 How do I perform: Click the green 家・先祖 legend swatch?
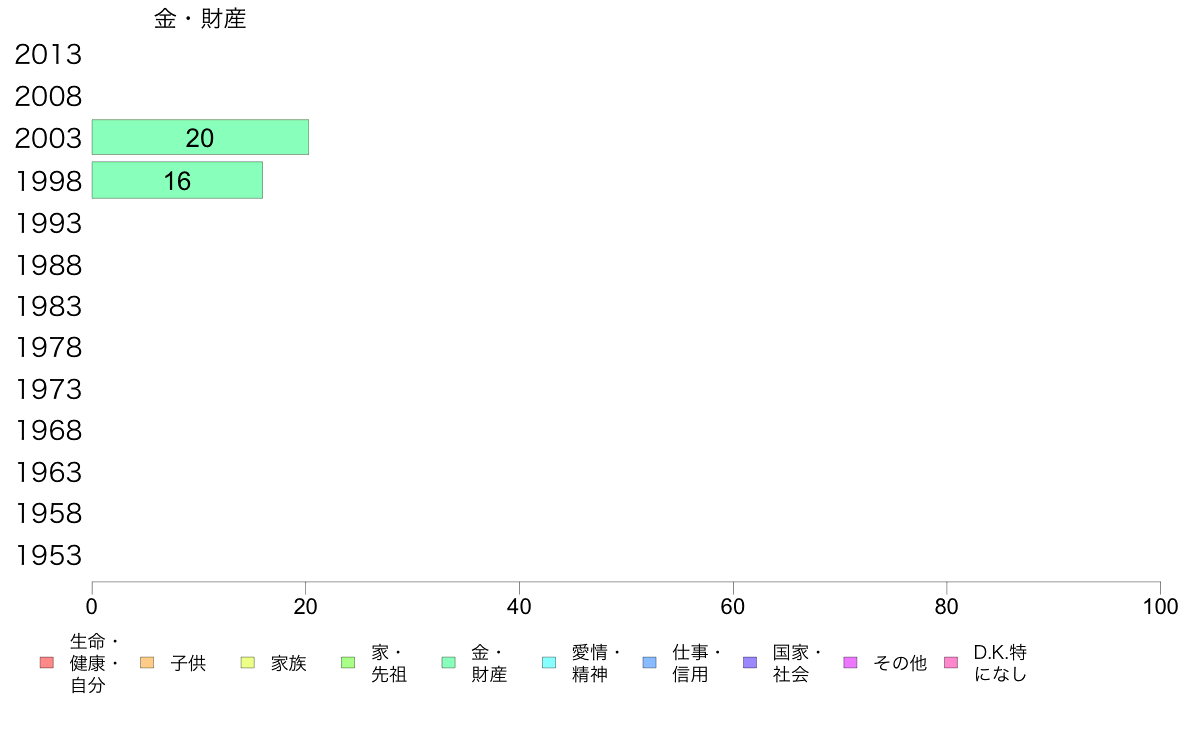(x=348, y=663)
